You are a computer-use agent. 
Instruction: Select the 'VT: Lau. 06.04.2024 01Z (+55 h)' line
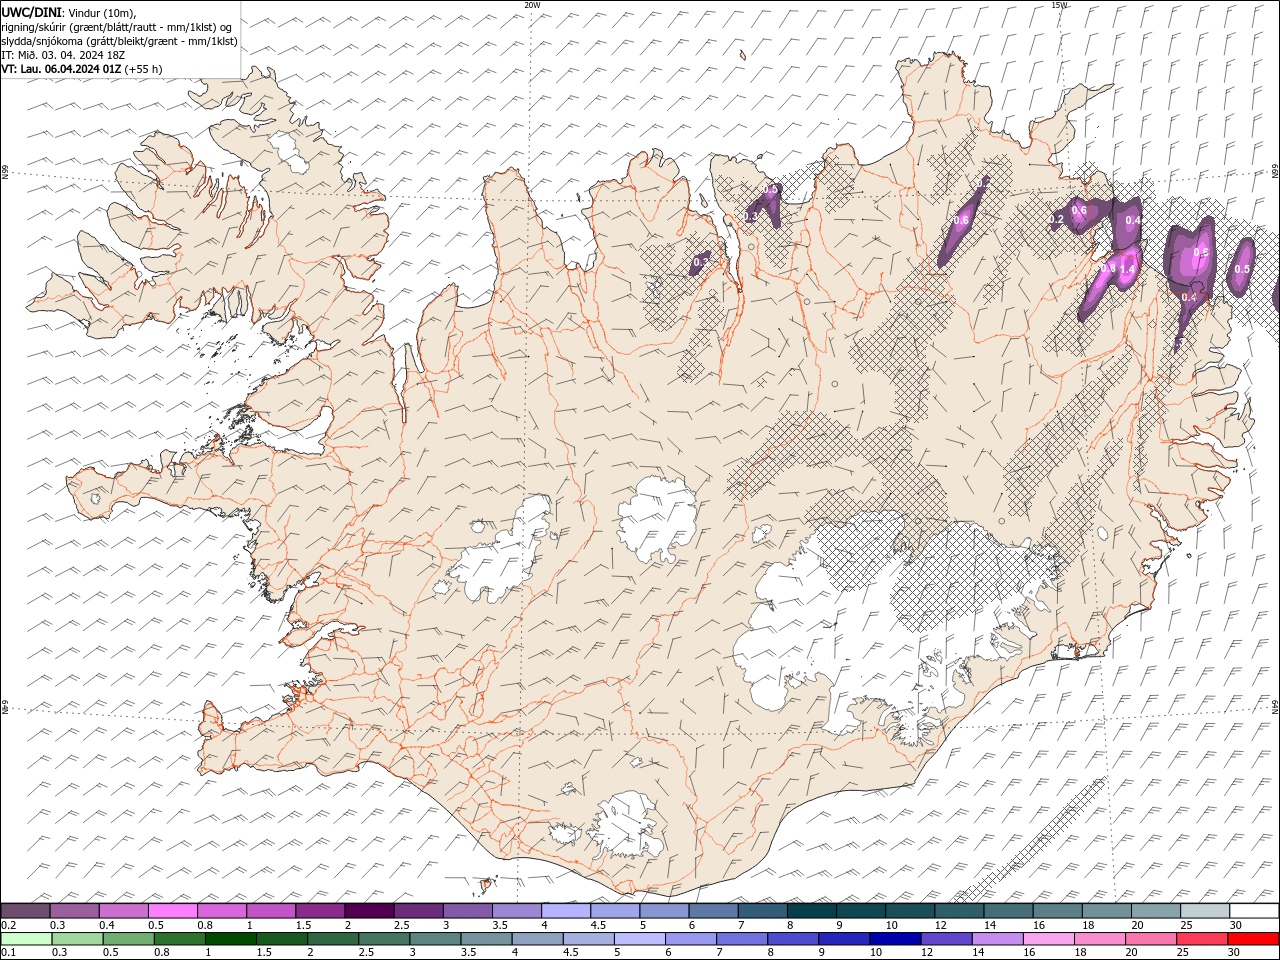(x=82, y=69)
